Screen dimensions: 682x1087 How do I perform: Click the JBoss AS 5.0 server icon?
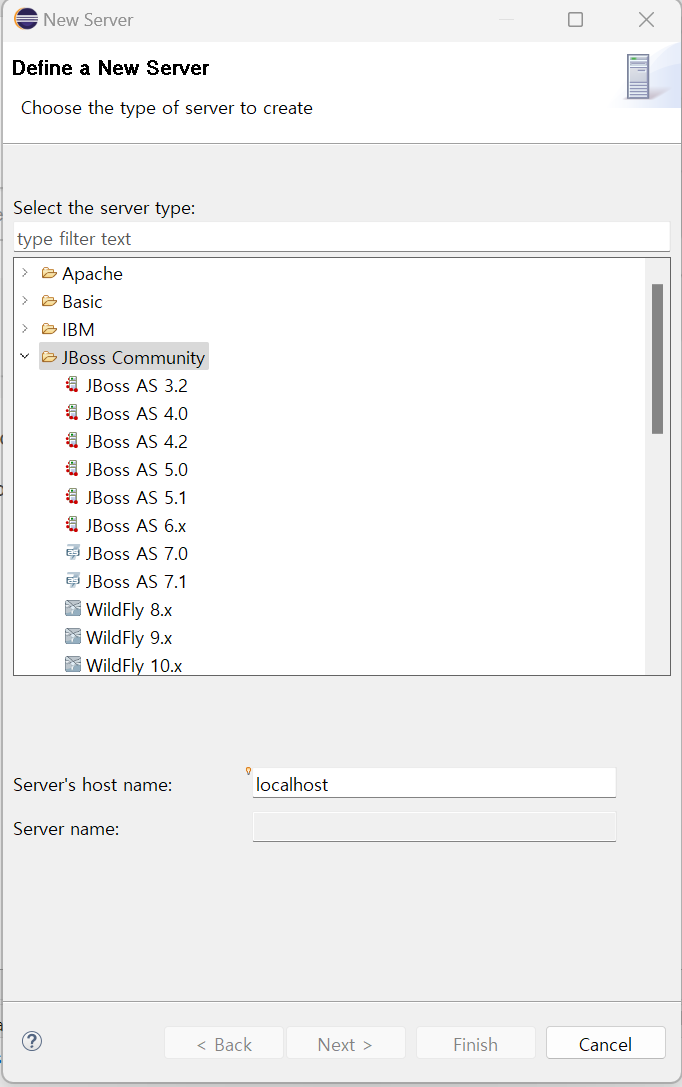pos(72,469)
